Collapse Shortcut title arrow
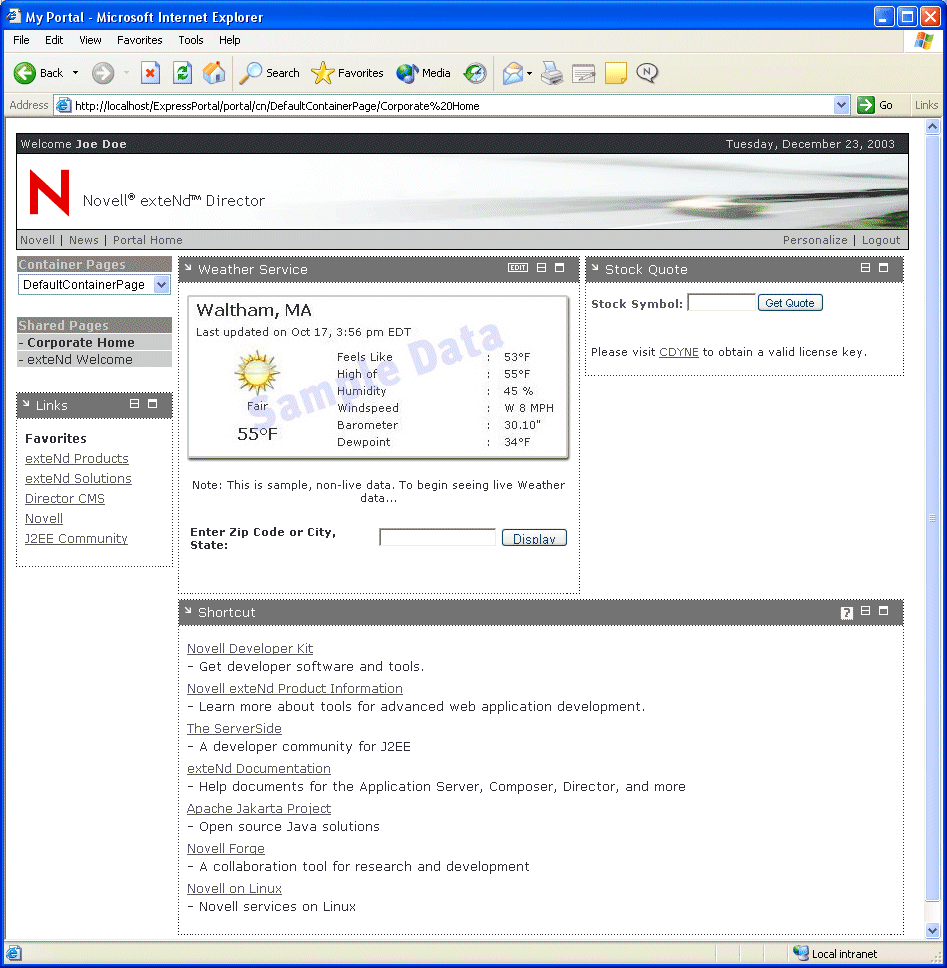The image size is (947, 968). tap(188, 611)
